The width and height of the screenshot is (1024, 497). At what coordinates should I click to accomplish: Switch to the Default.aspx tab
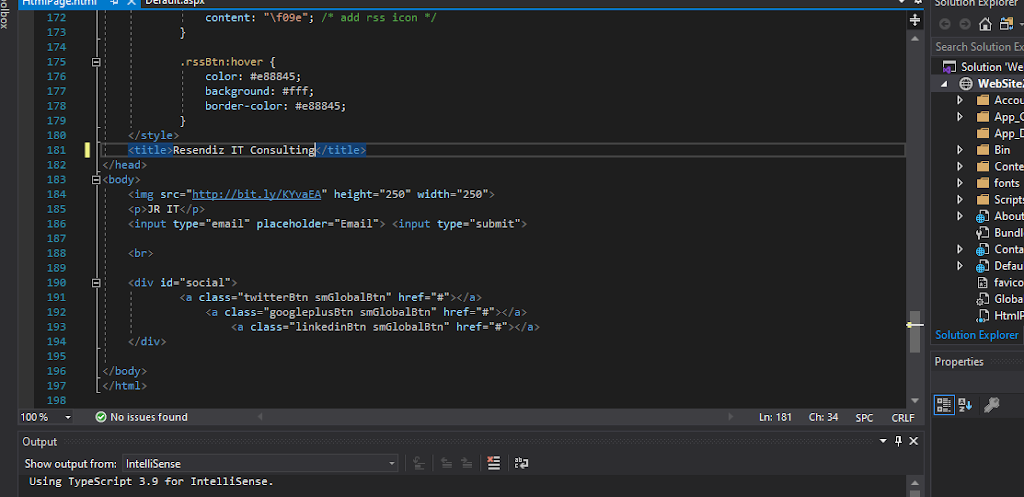coord(174,3)
